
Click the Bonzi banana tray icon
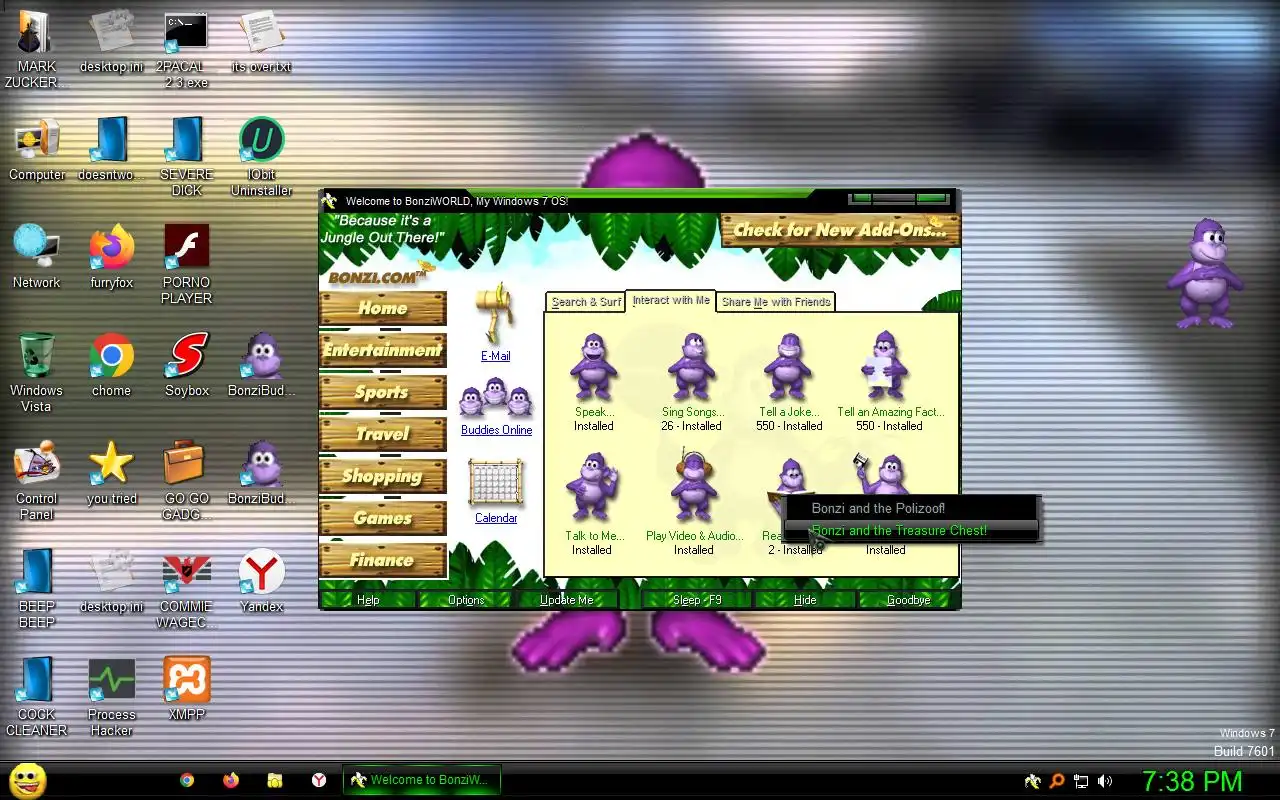1033,781
